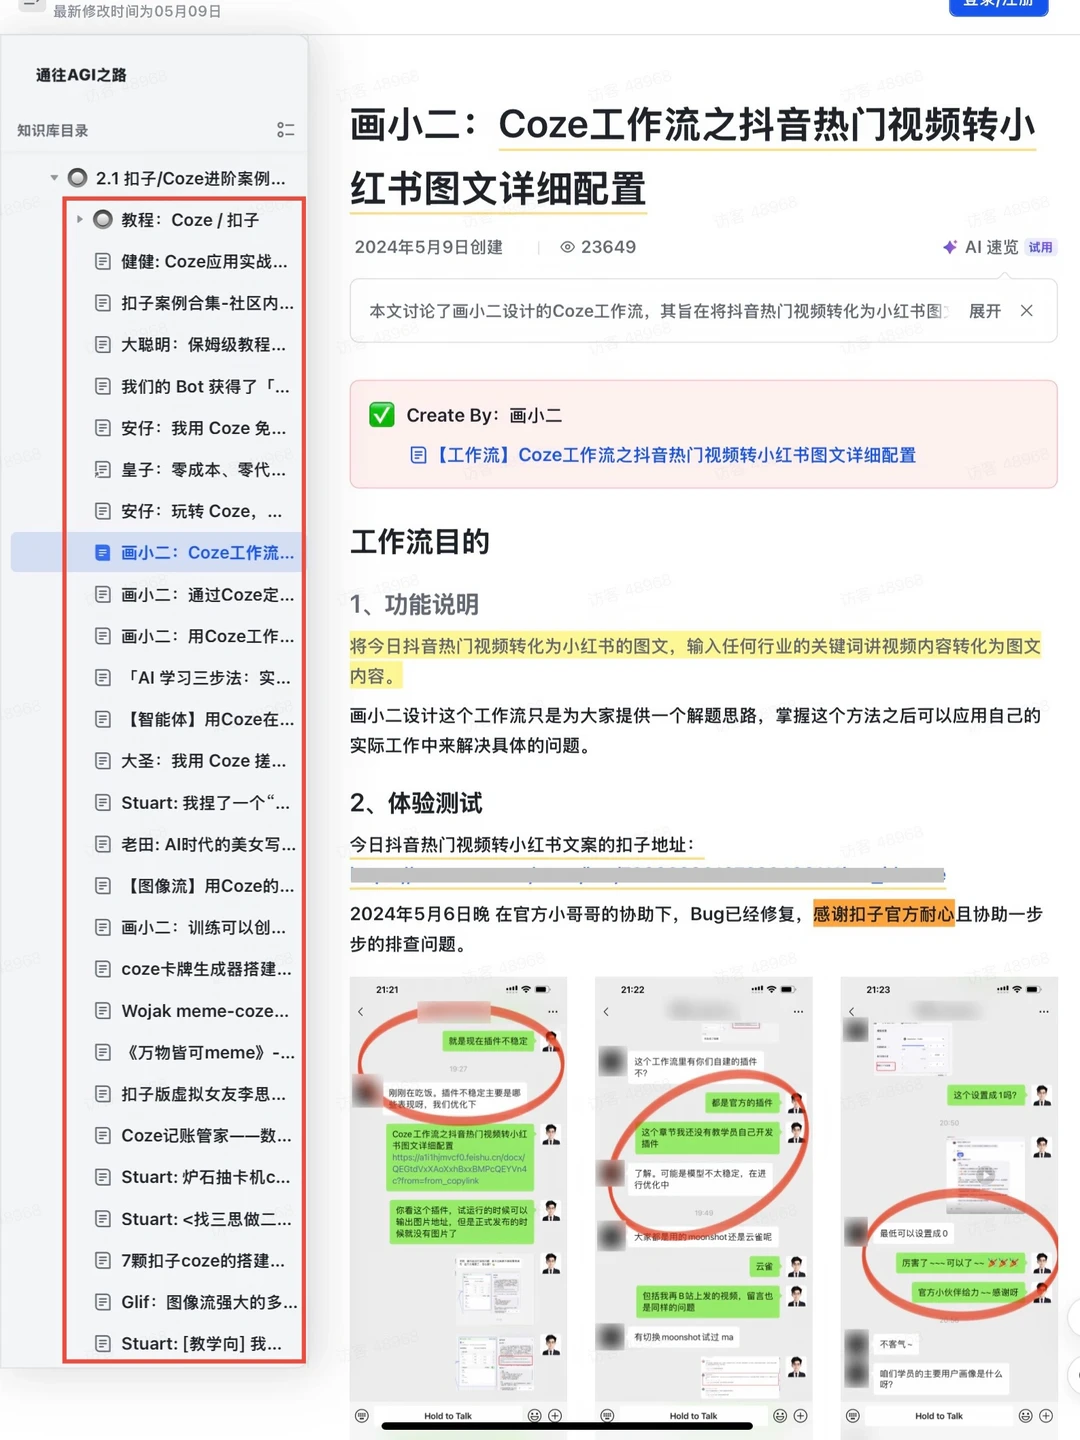Close the AI summary box

[1027, 311]
